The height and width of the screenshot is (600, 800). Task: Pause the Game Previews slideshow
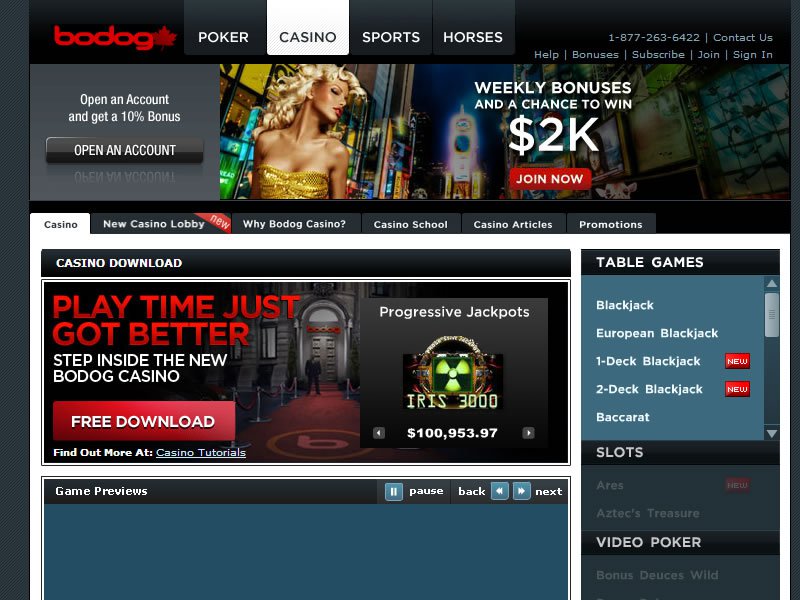pyautogui.click(x=393, y=492)
